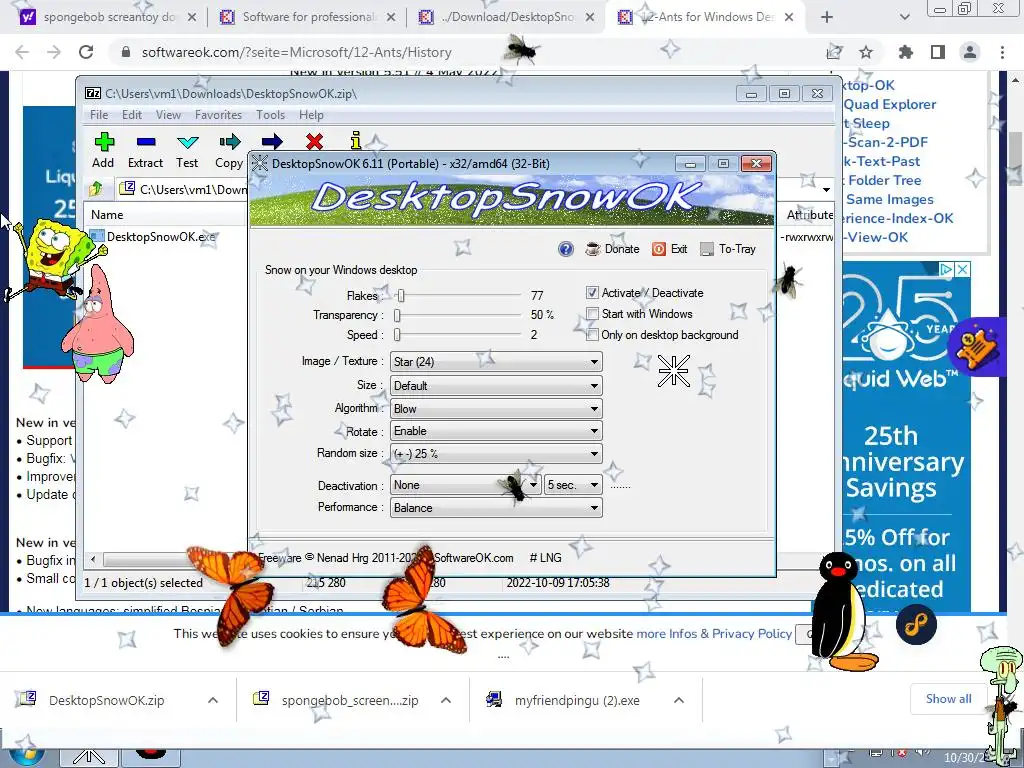Open the Quad Explorer sidebar link
The image size is (1024, 768).
click(889, 104)
